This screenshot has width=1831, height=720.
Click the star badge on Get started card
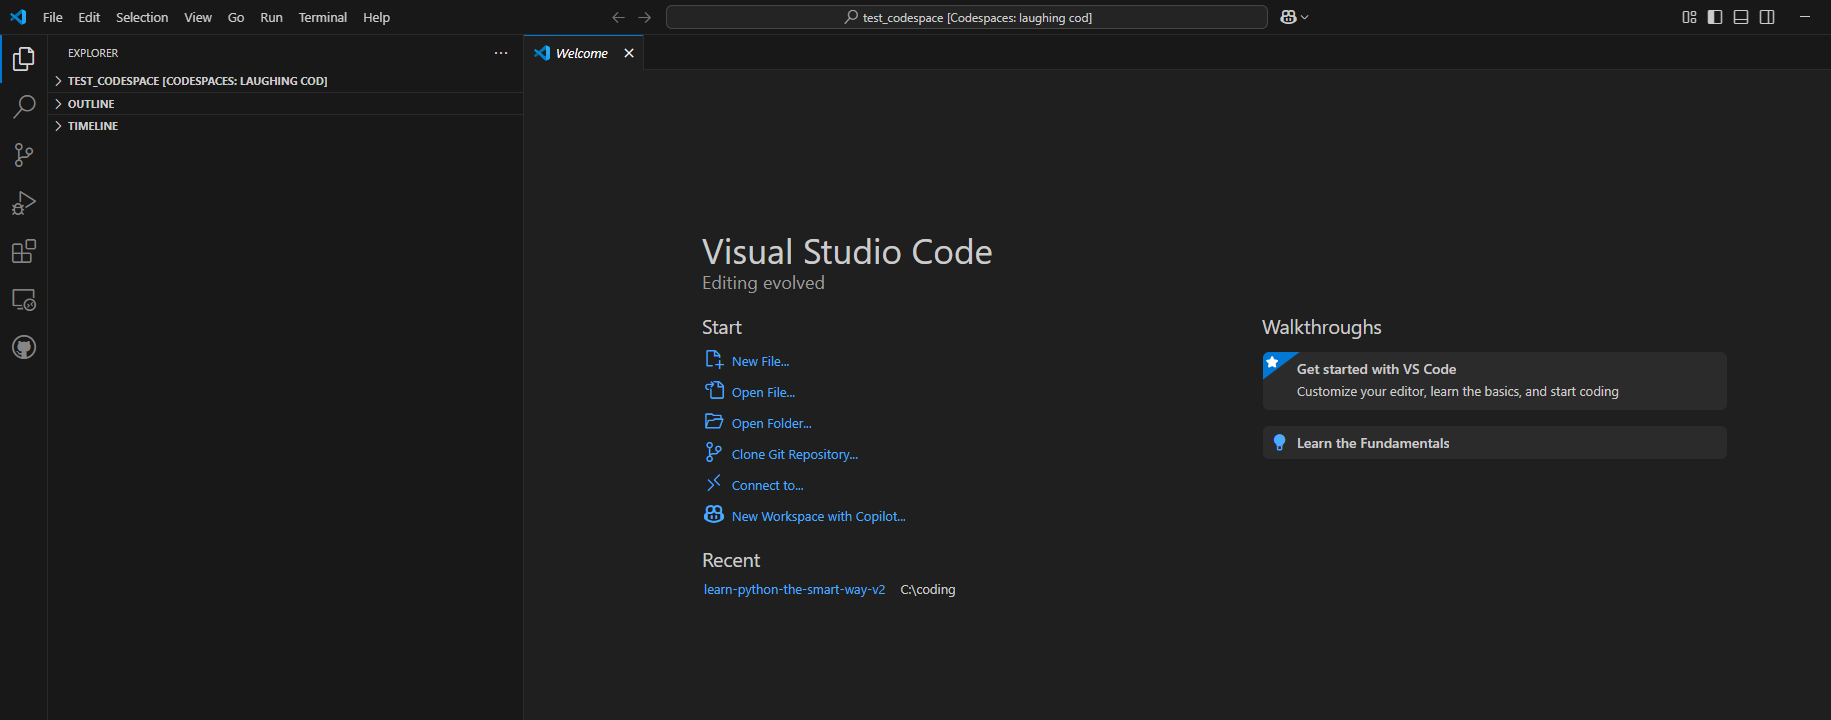[x=1273, y=362]
